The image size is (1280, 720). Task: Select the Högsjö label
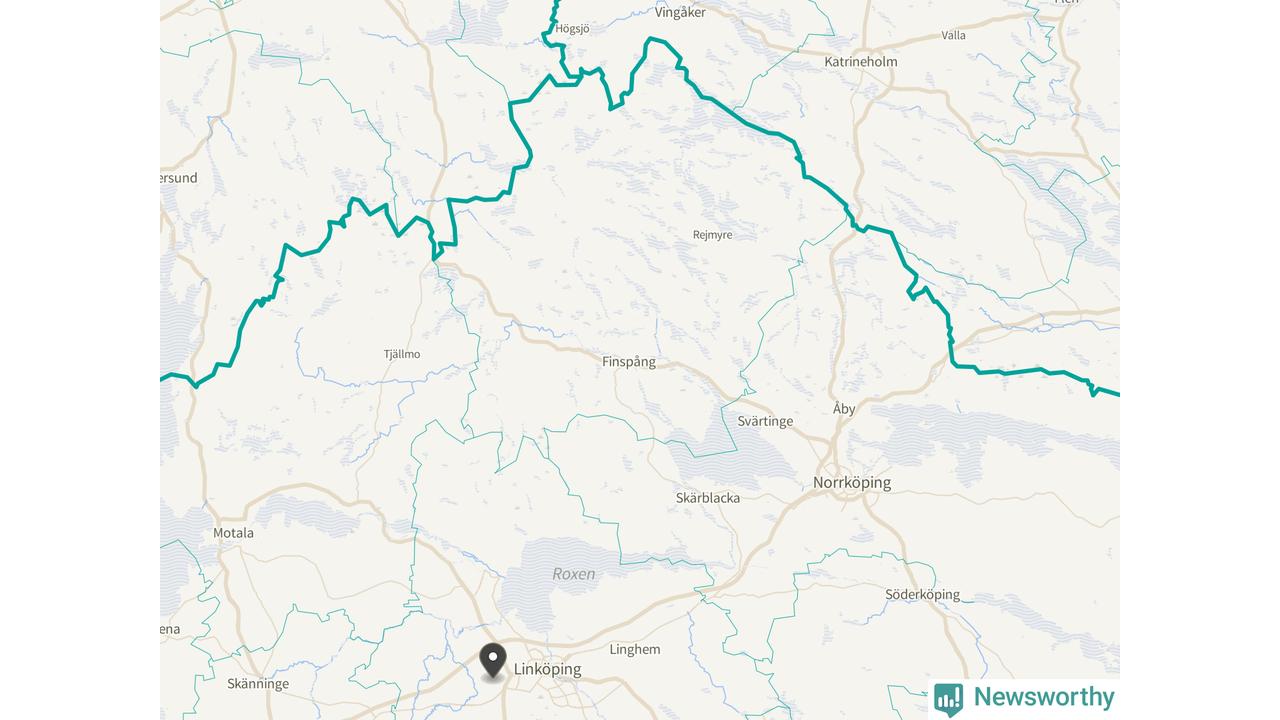(572, 29)
